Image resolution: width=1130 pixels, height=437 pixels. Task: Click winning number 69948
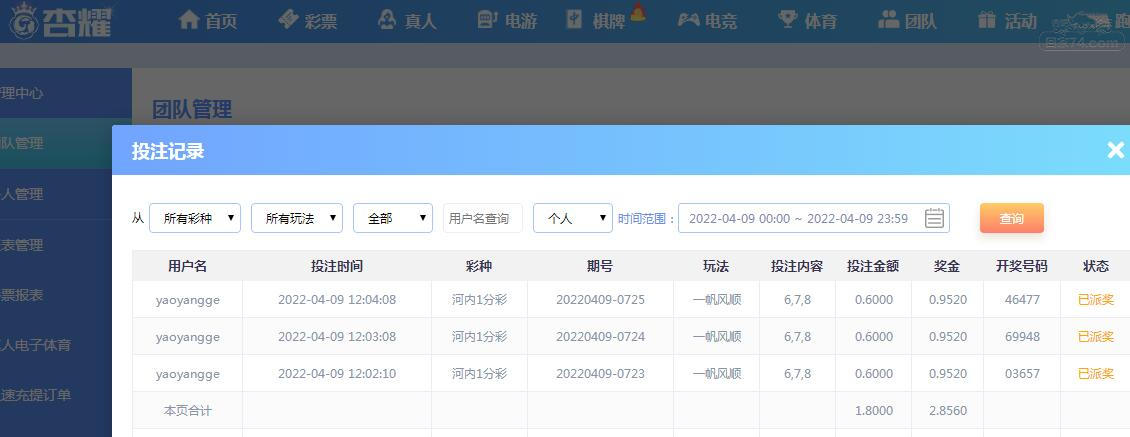point(1022,337)
